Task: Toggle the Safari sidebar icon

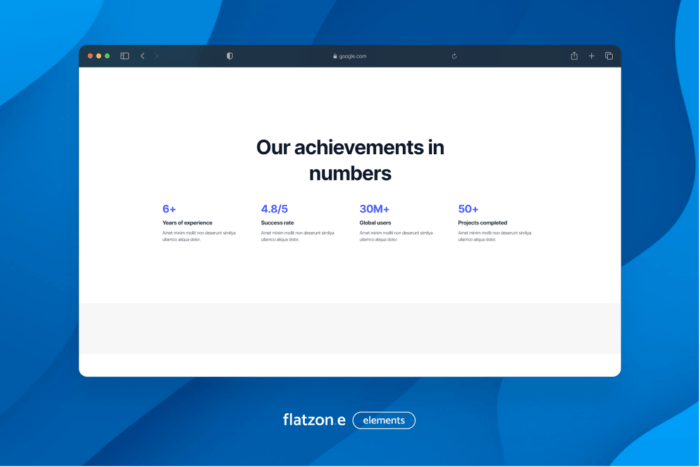Action: click(x=125, y=56)
